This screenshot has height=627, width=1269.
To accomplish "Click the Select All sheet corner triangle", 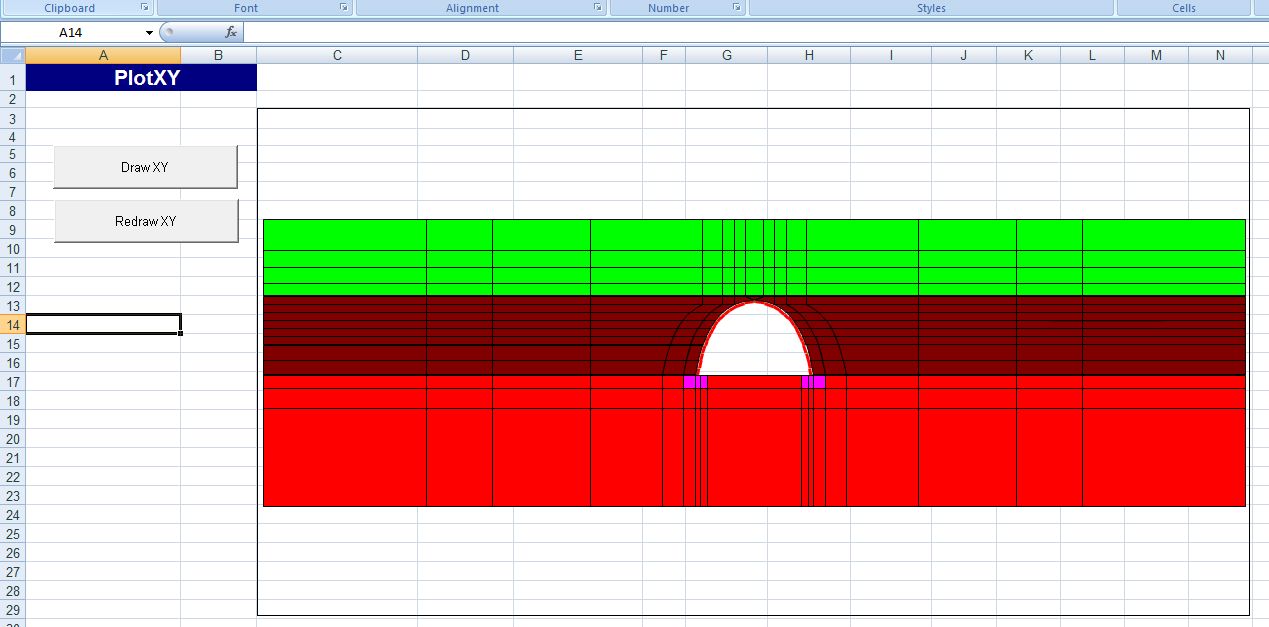I will [x=13, y=55].
